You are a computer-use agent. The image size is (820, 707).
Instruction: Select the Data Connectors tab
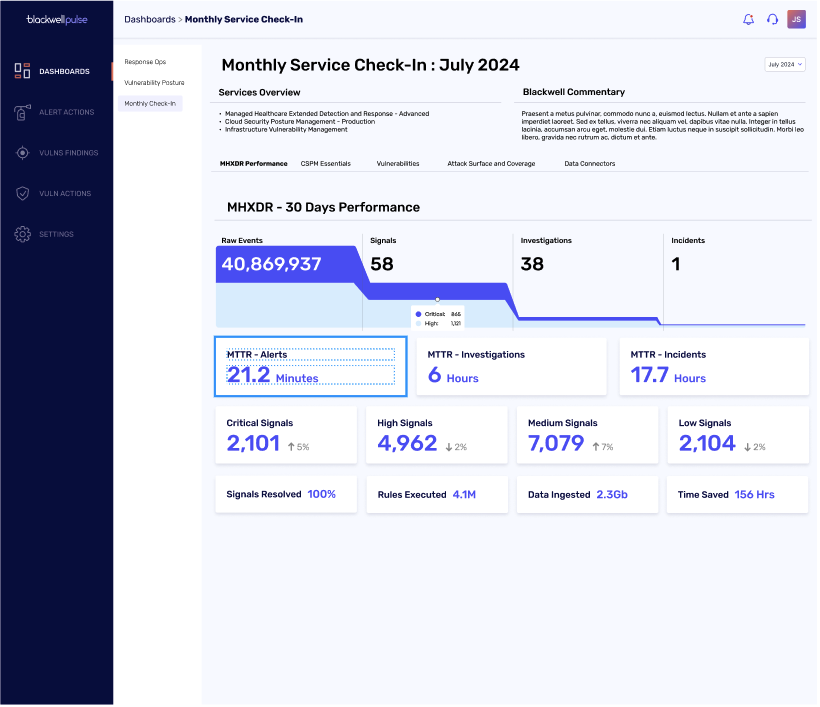coord(589,164)
